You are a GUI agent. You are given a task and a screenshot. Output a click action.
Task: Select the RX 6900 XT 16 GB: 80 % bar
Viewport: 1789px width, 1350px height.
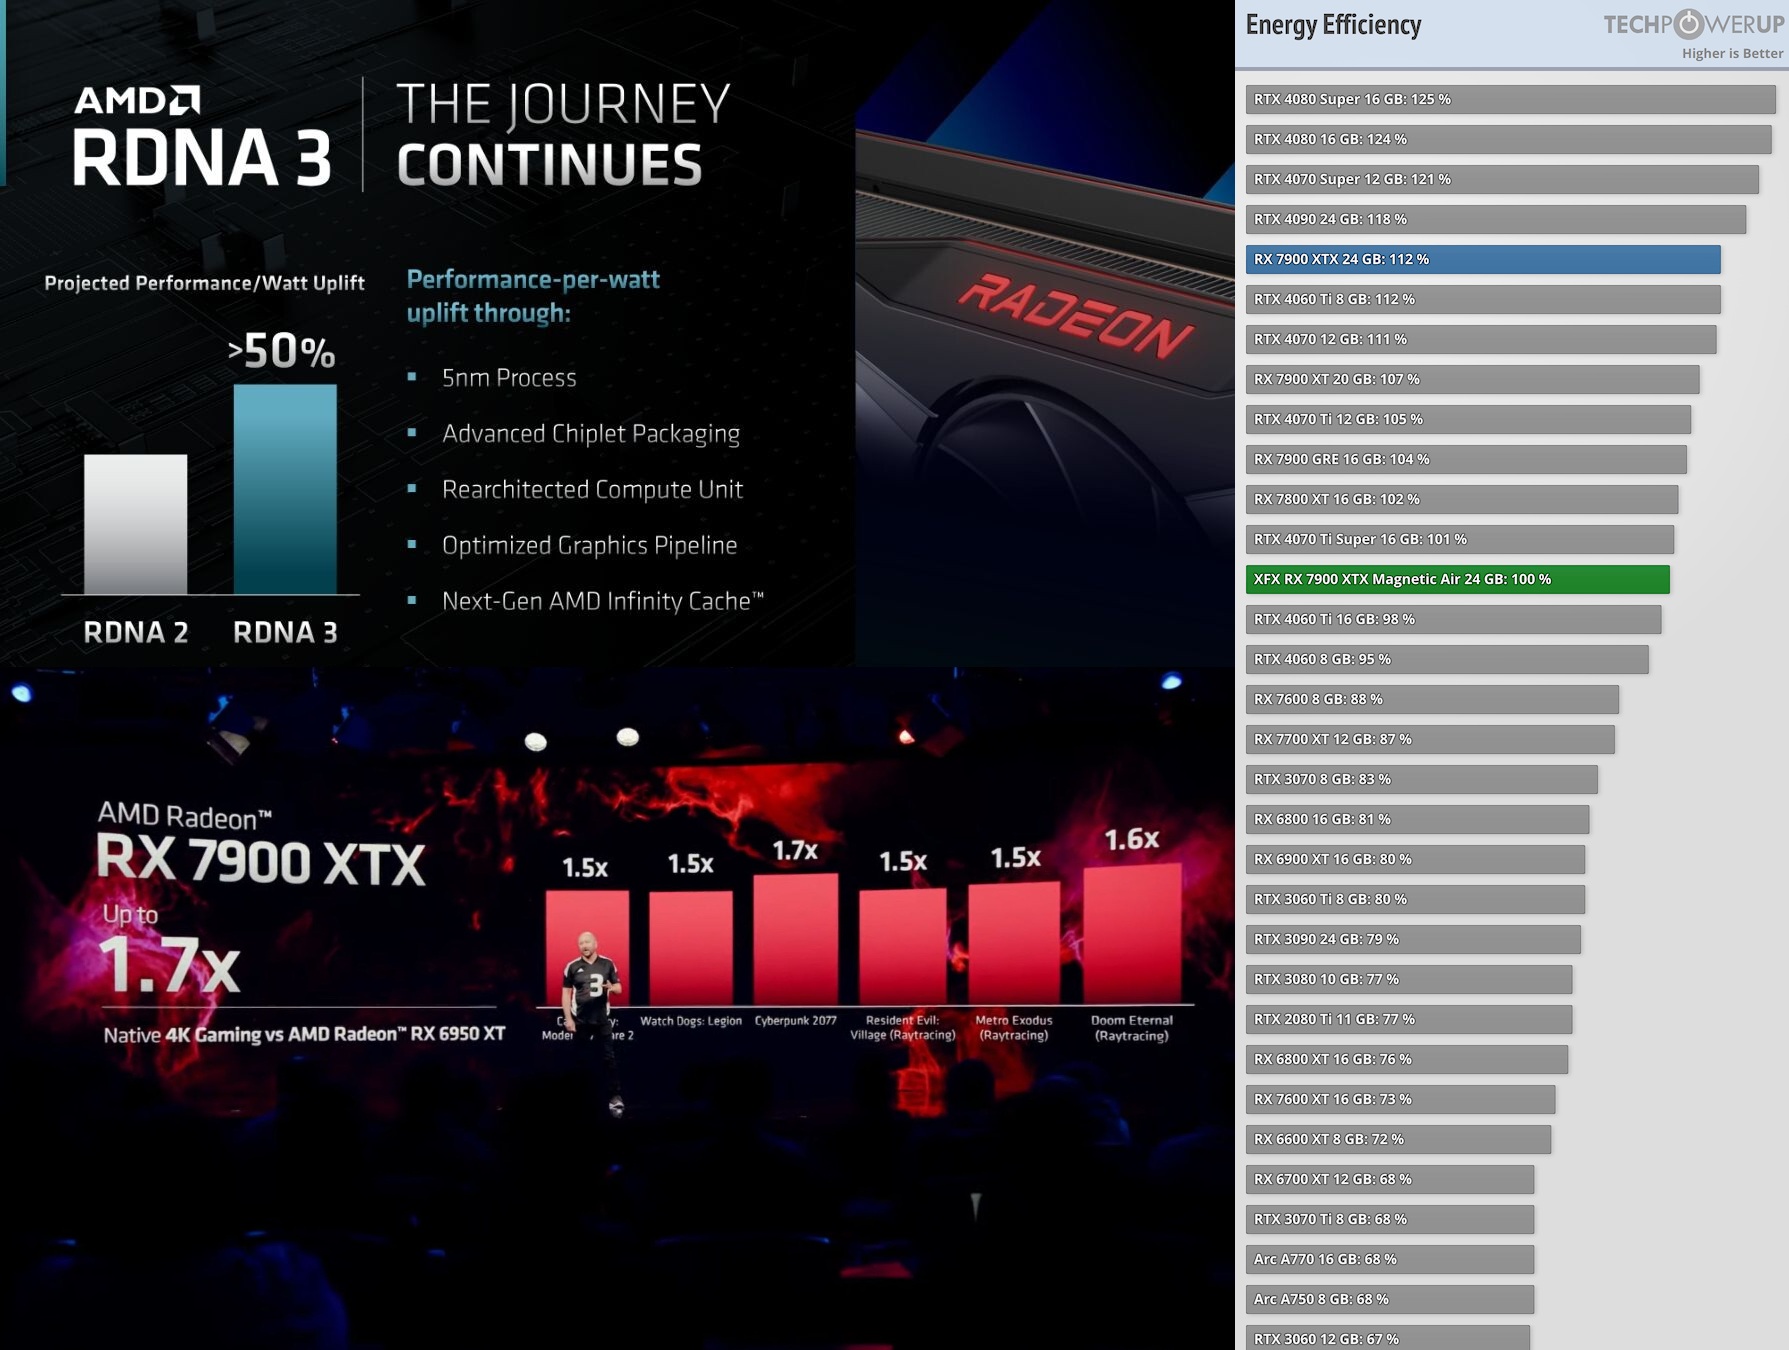[1415, 859]
